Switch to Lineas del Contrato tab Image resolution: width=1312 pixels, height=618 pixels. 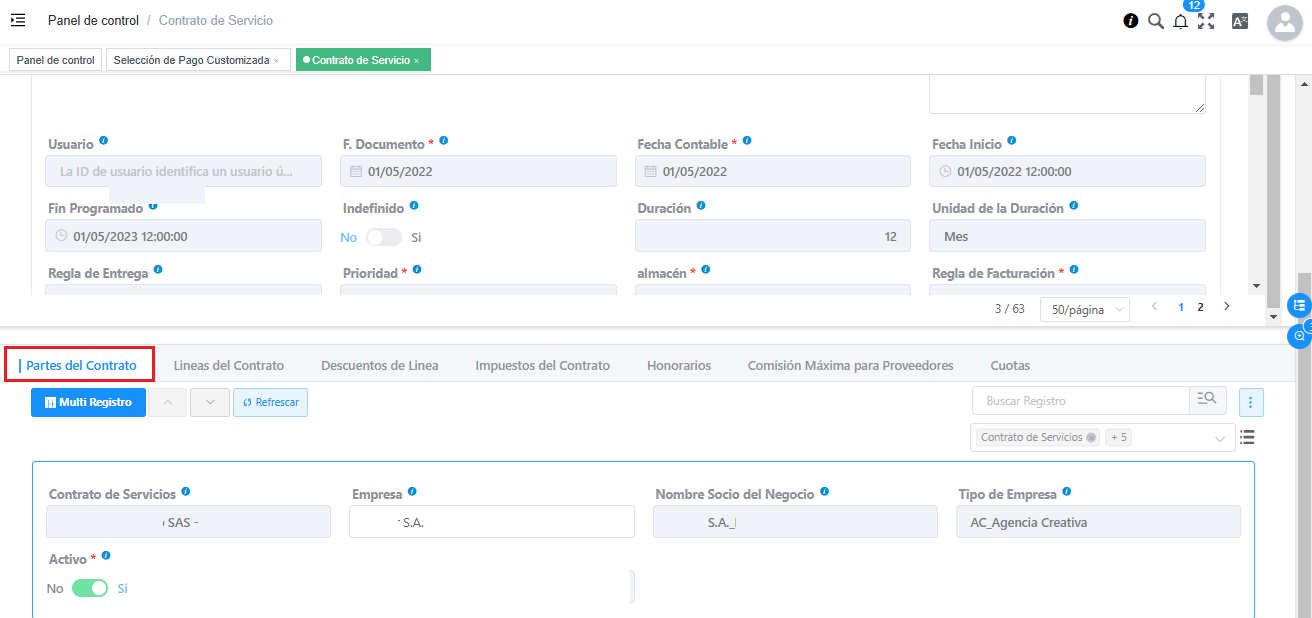click(228, 366)
